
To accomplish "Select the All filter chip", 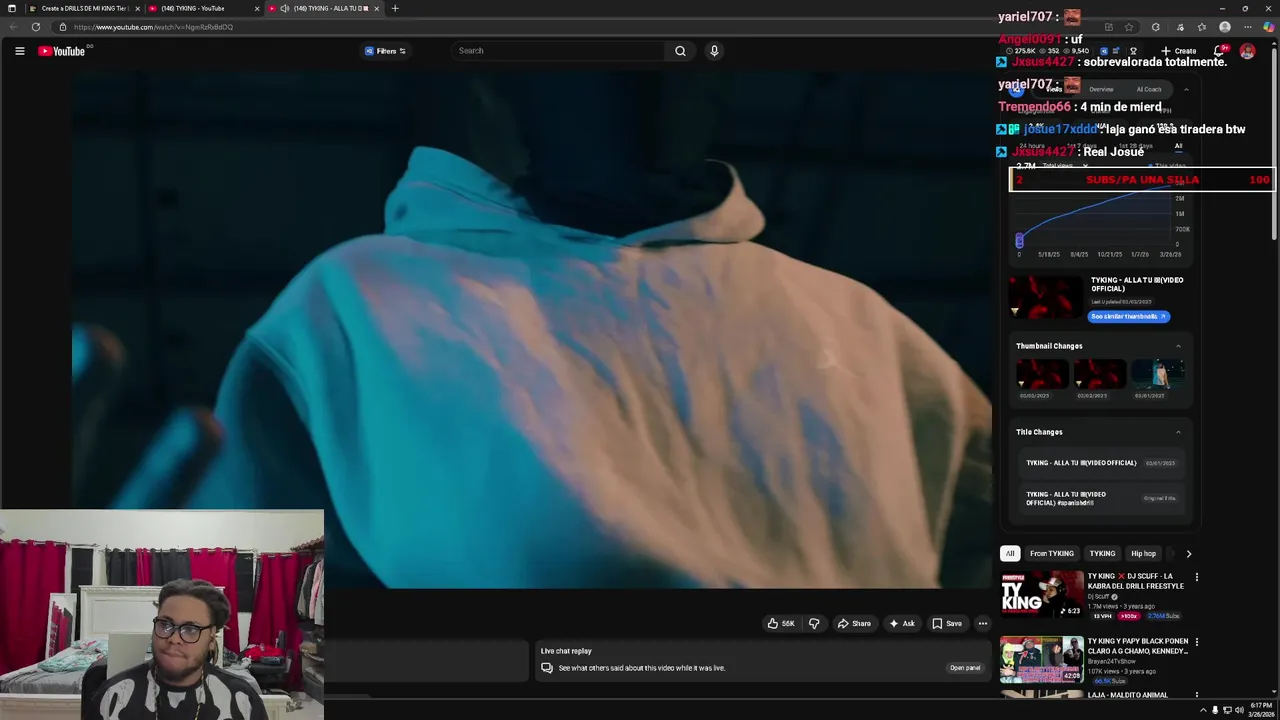I will (1010, 554).
